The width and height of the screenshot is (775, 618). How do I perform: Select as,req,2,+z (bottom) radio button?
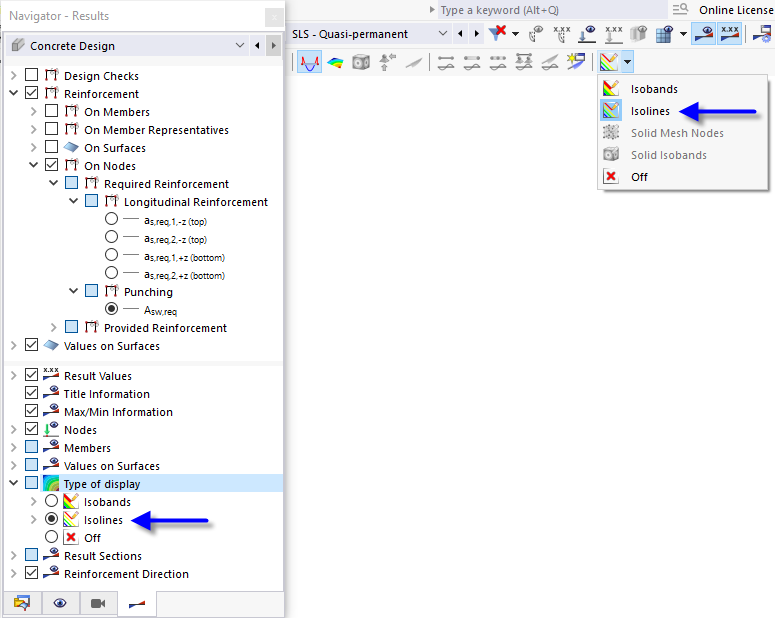(112, 272)
